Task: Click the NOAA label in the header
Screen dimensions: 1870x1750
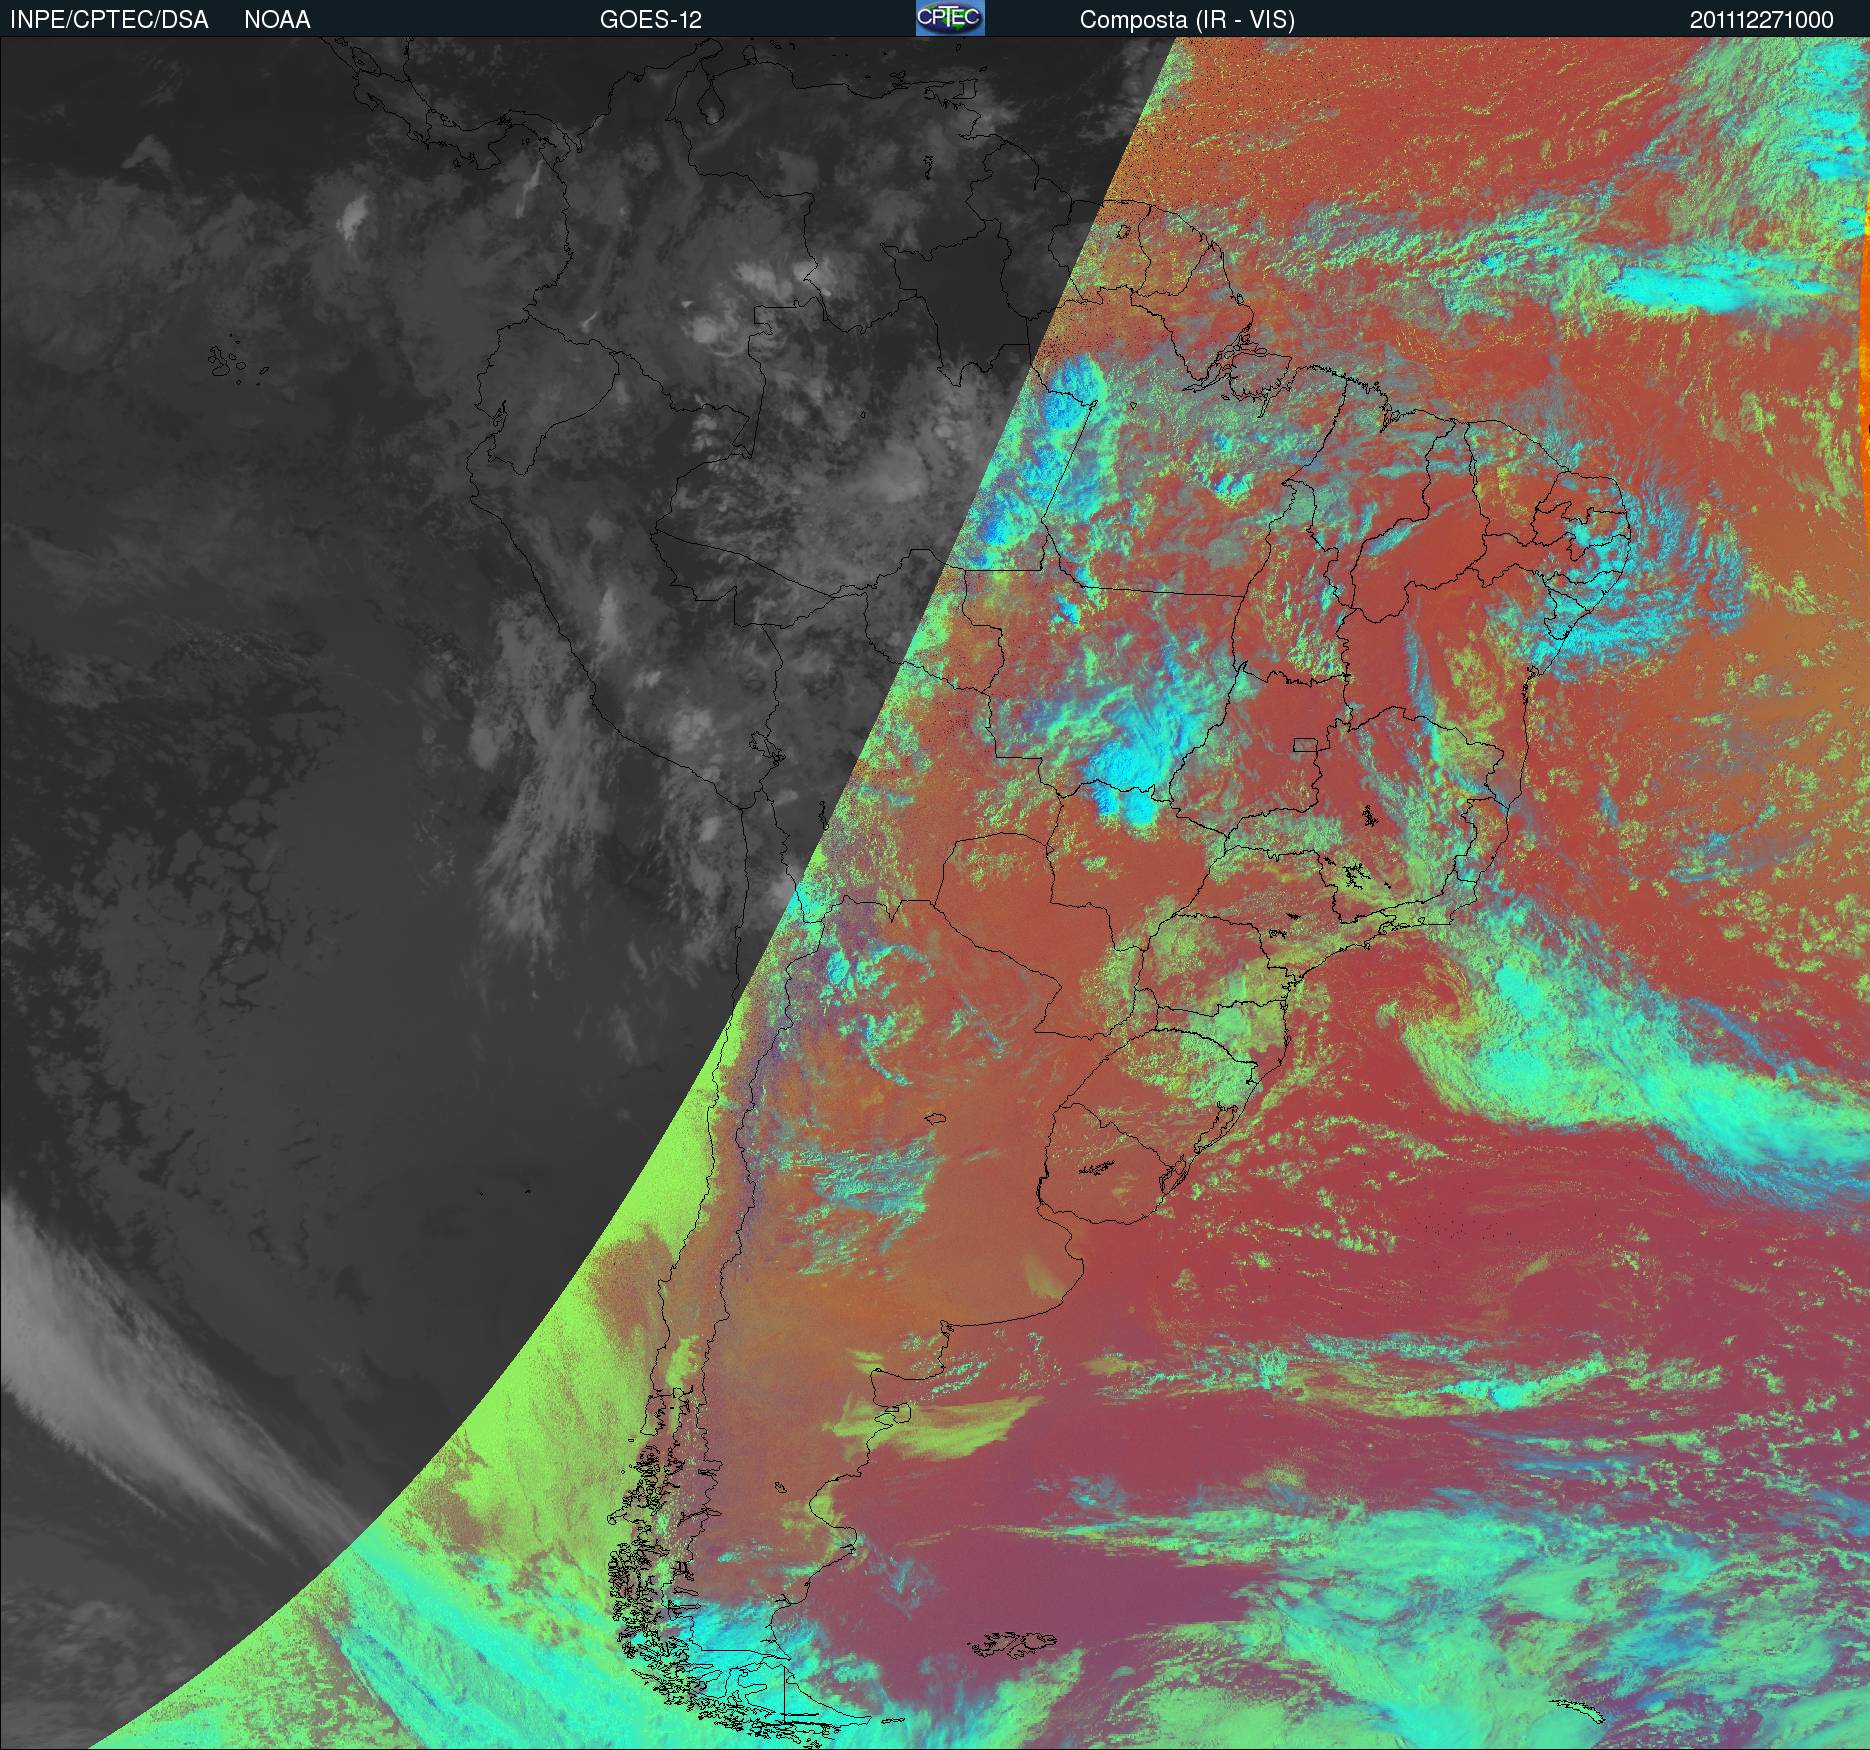Action: pyautogui.click(x=277, y=20)
